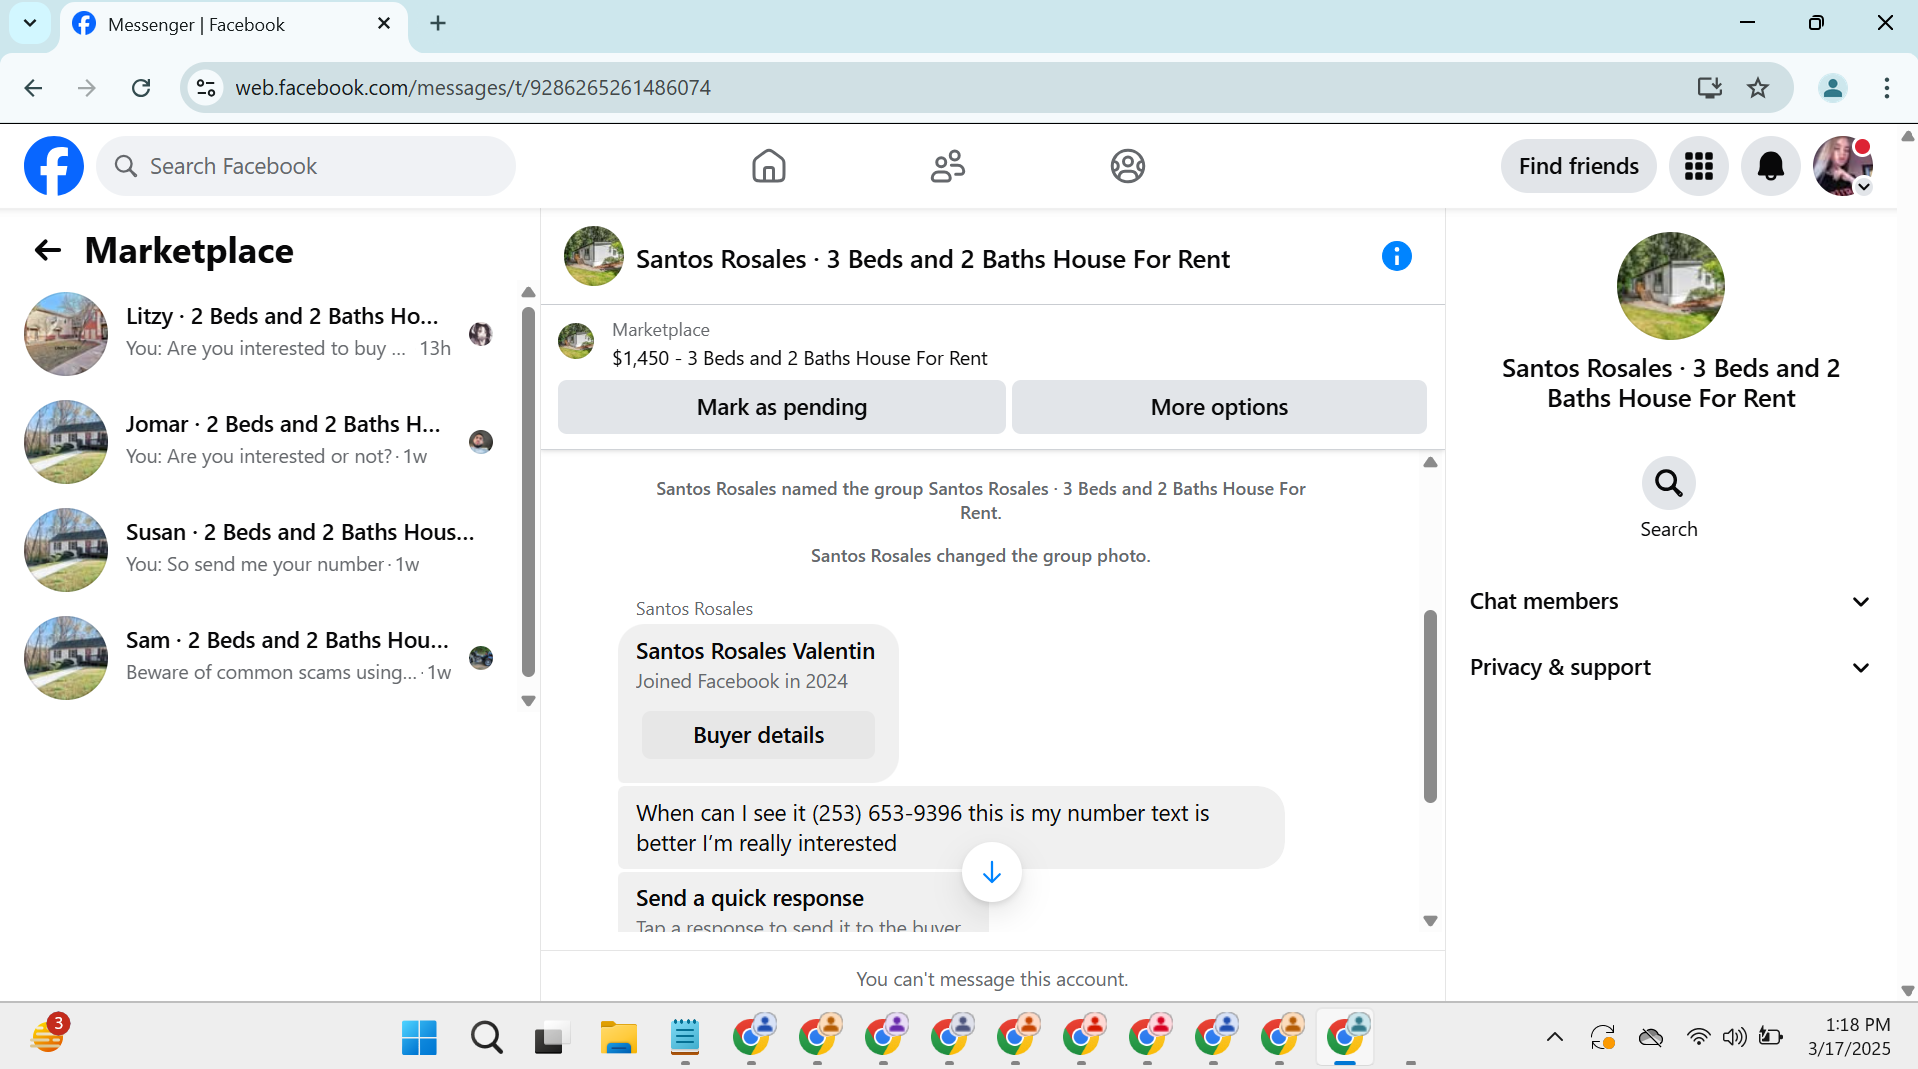This screenshot has width=1918, height=1069.
Task: Click the Facebook logo
Action: coord(54,166)
